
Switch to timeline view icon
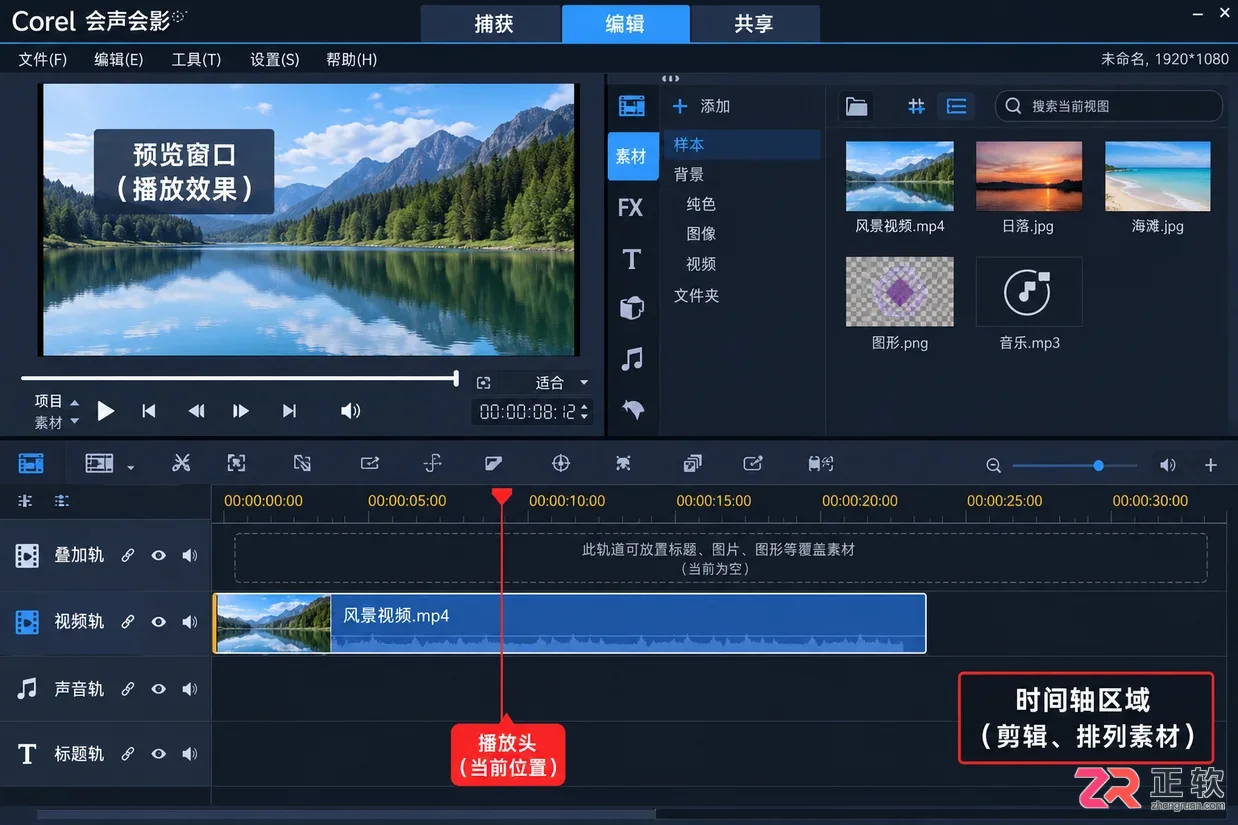[31, 463]
